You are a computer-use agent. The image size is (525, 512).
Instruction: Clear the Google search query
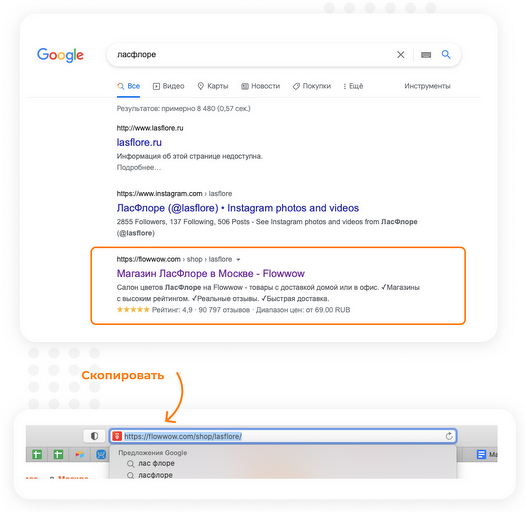(400, 55)
